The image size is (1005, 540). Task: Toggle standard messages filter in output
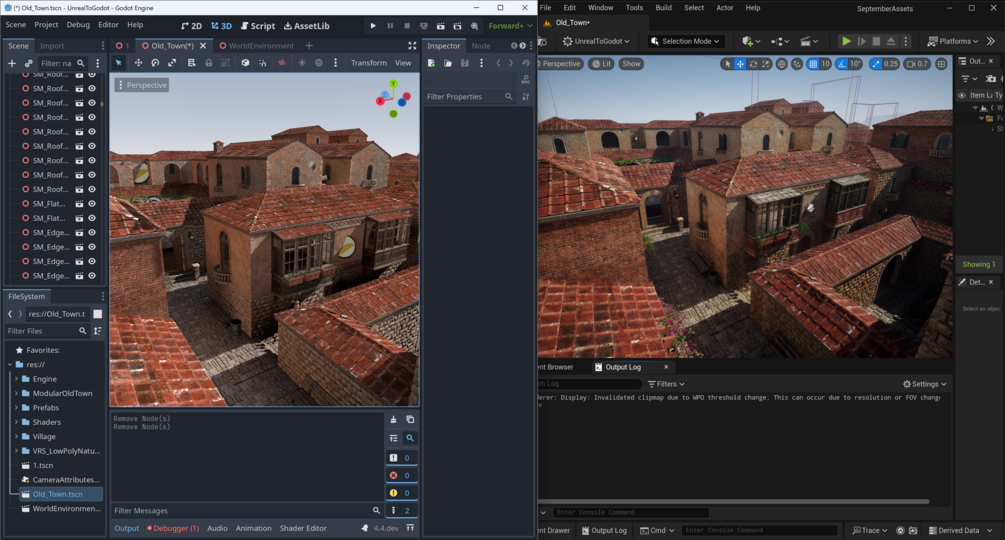click(x=401, y=457)
